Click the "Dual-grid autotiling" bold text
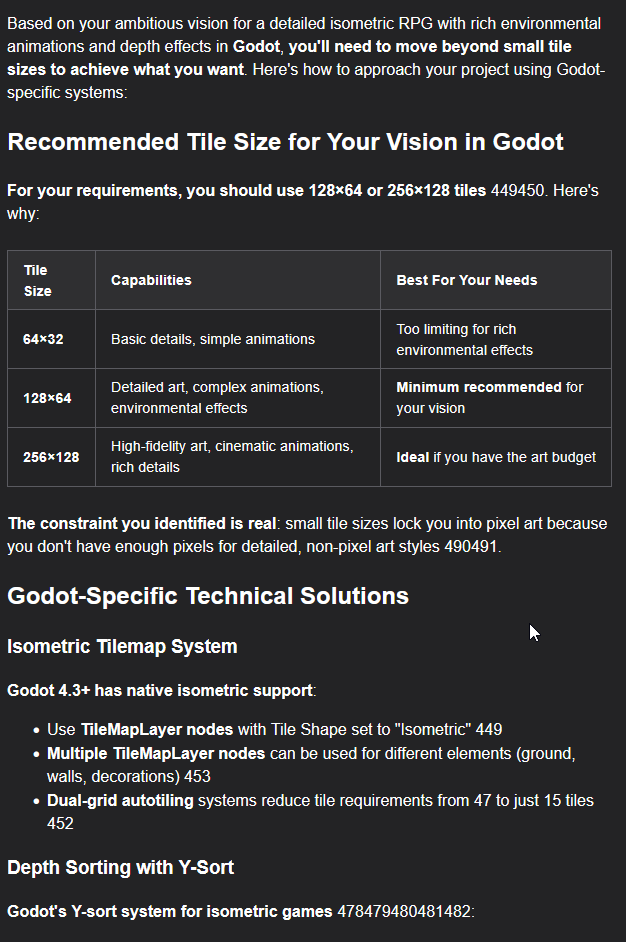 pos(120,801)
